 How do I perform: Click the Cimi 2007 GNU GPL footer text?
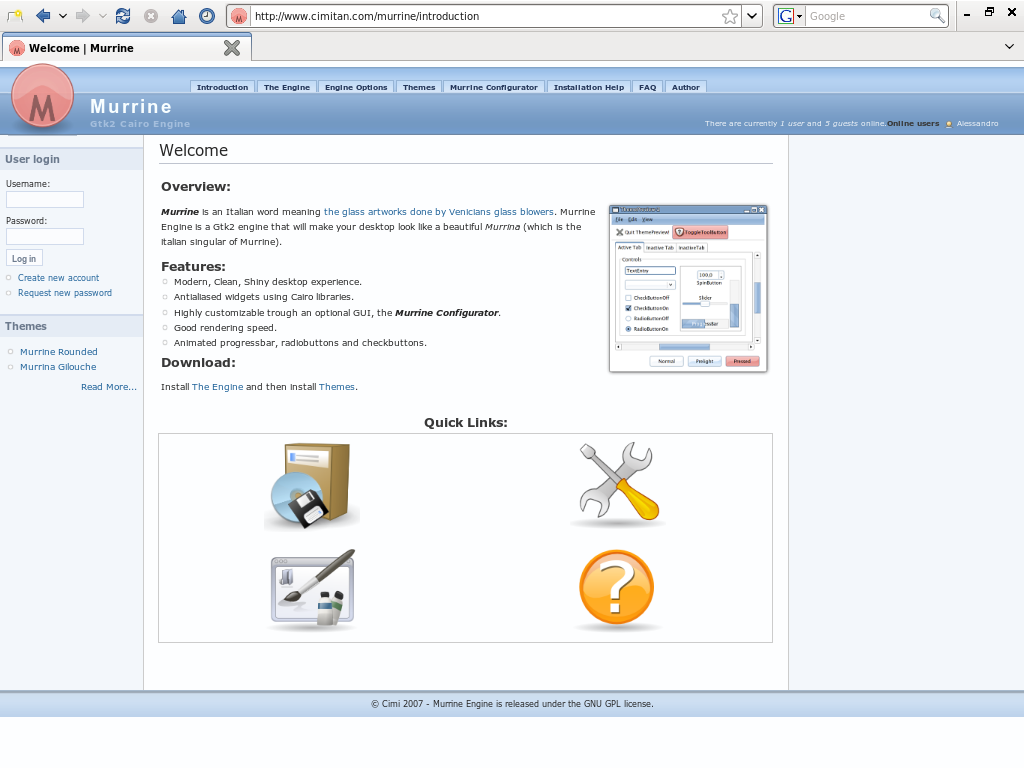pos(512,704)
